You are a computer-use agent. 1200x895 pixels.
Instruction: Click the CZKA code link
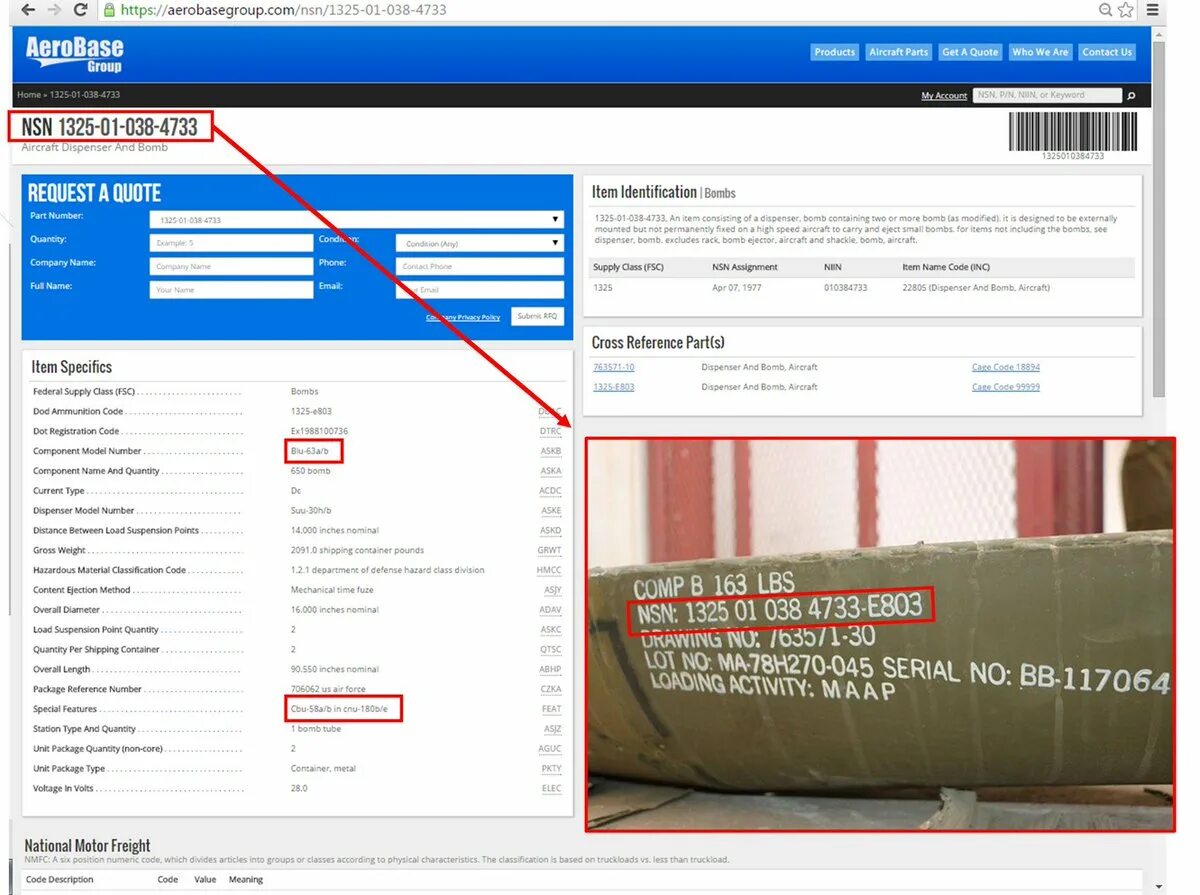coord(550,689)
